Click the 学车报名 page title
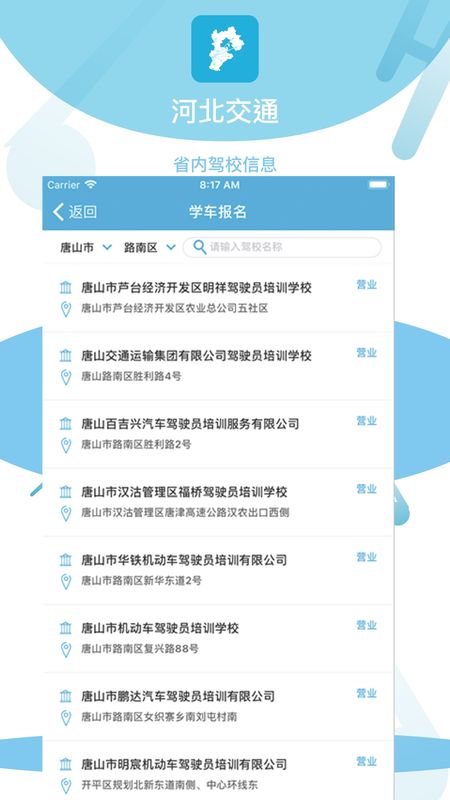Viewport: 450px width, 800px height. pyautogui.click(x=218, y=212)
